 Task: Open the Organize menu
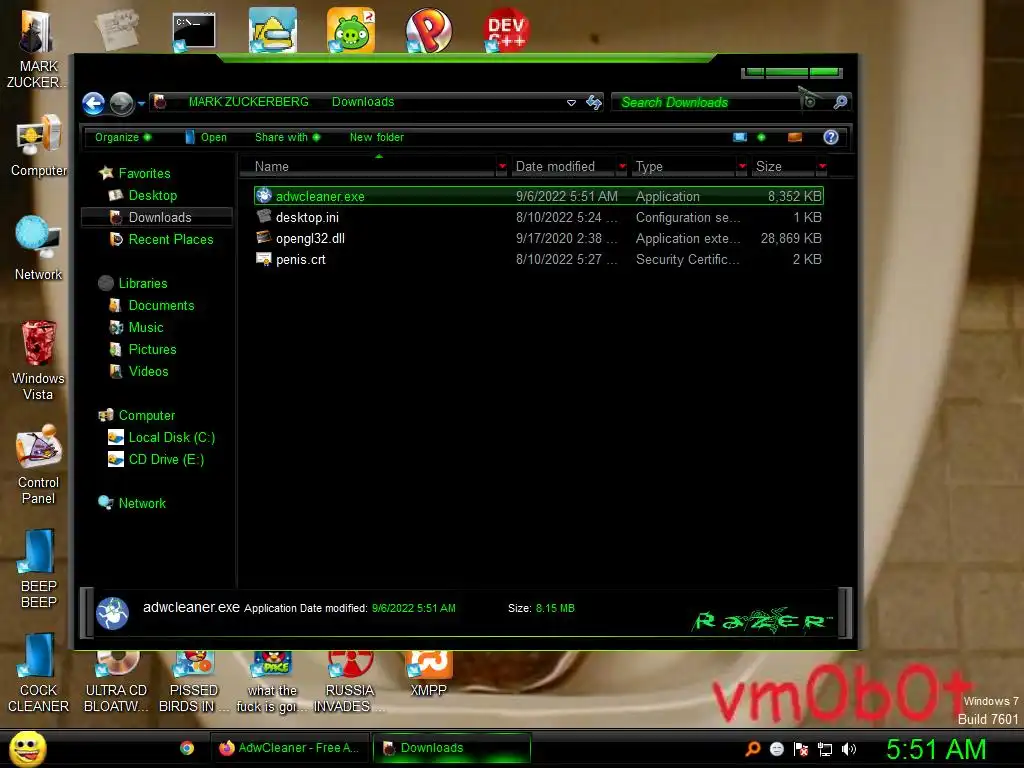coord(123,137)
